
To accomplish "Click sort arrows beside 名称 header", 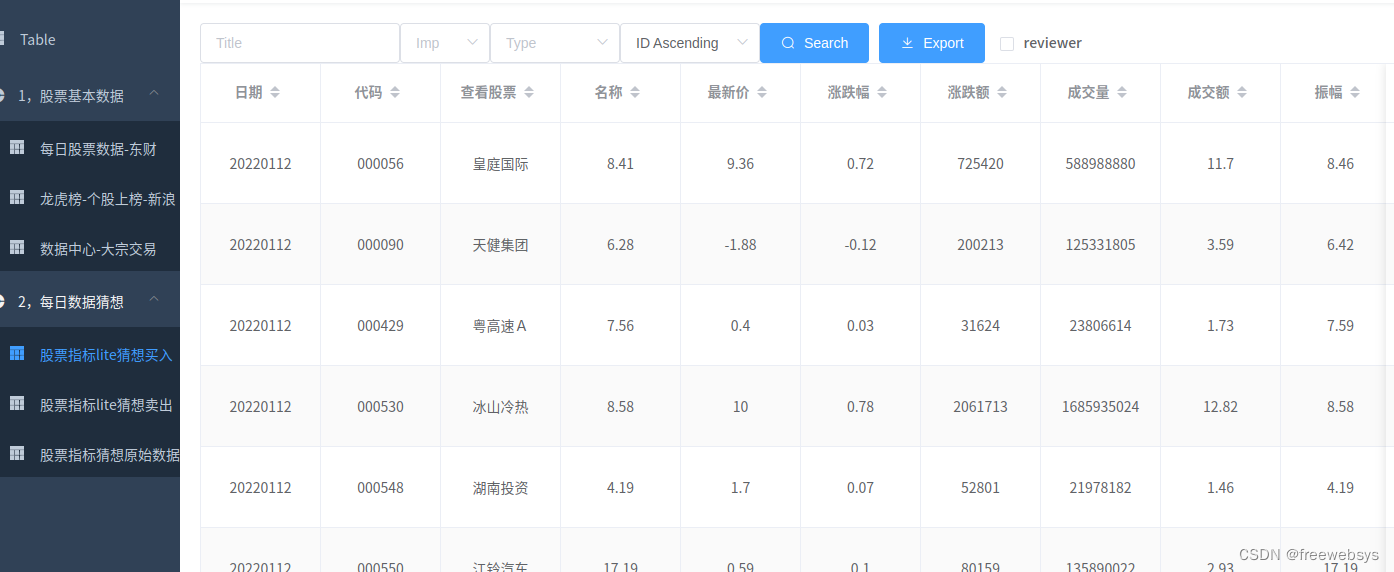I will (635, 92).
